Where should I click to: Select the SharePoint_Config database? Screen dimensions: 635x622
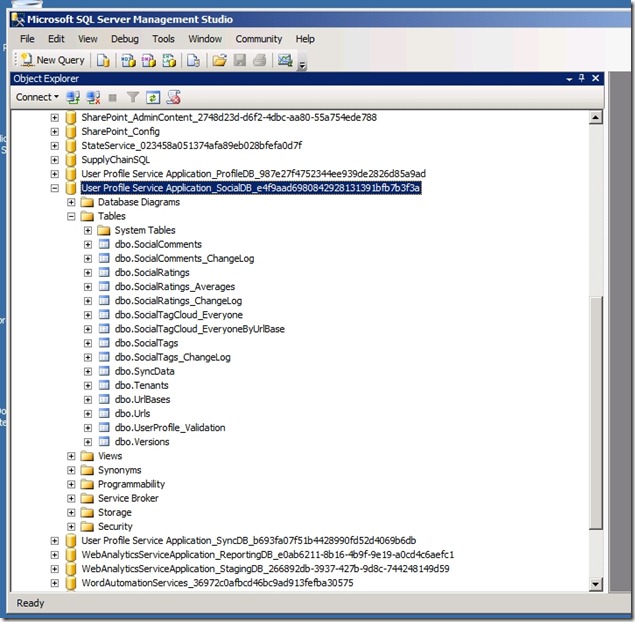click(x=120, y=131)
